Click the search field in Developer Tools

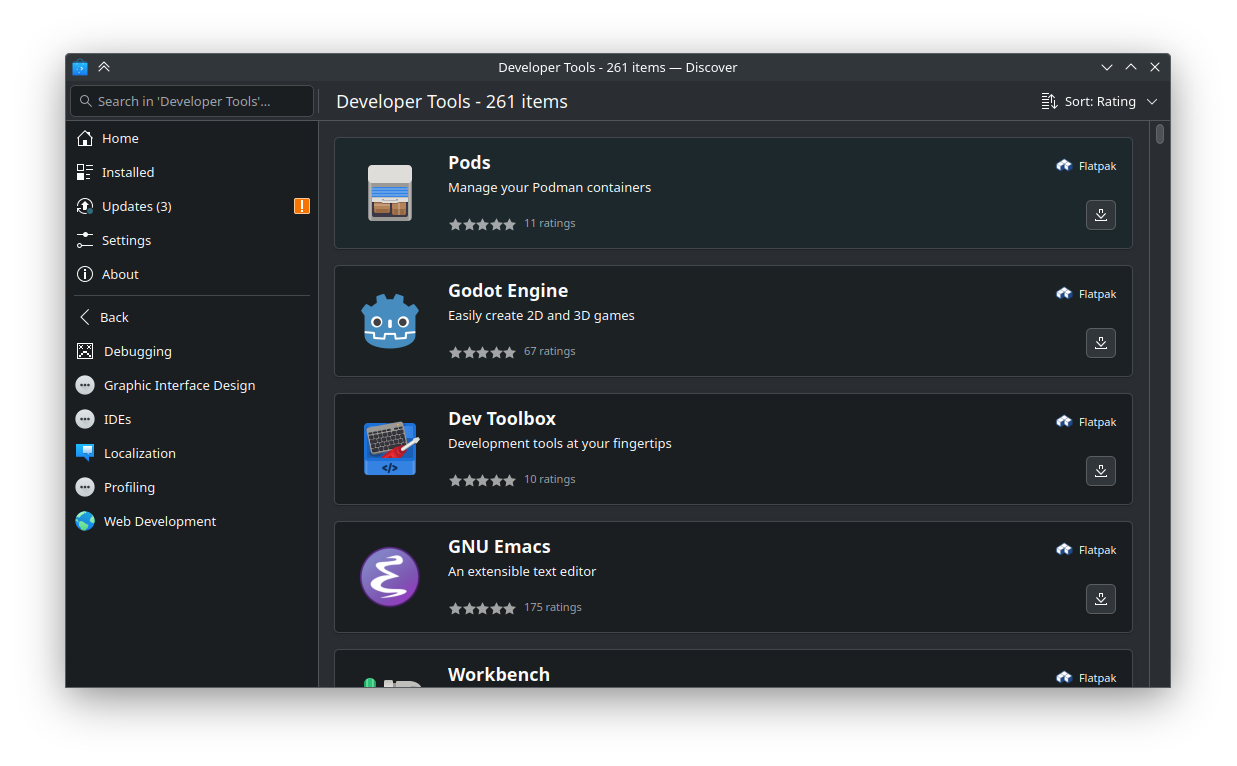[x=192, y=101]
